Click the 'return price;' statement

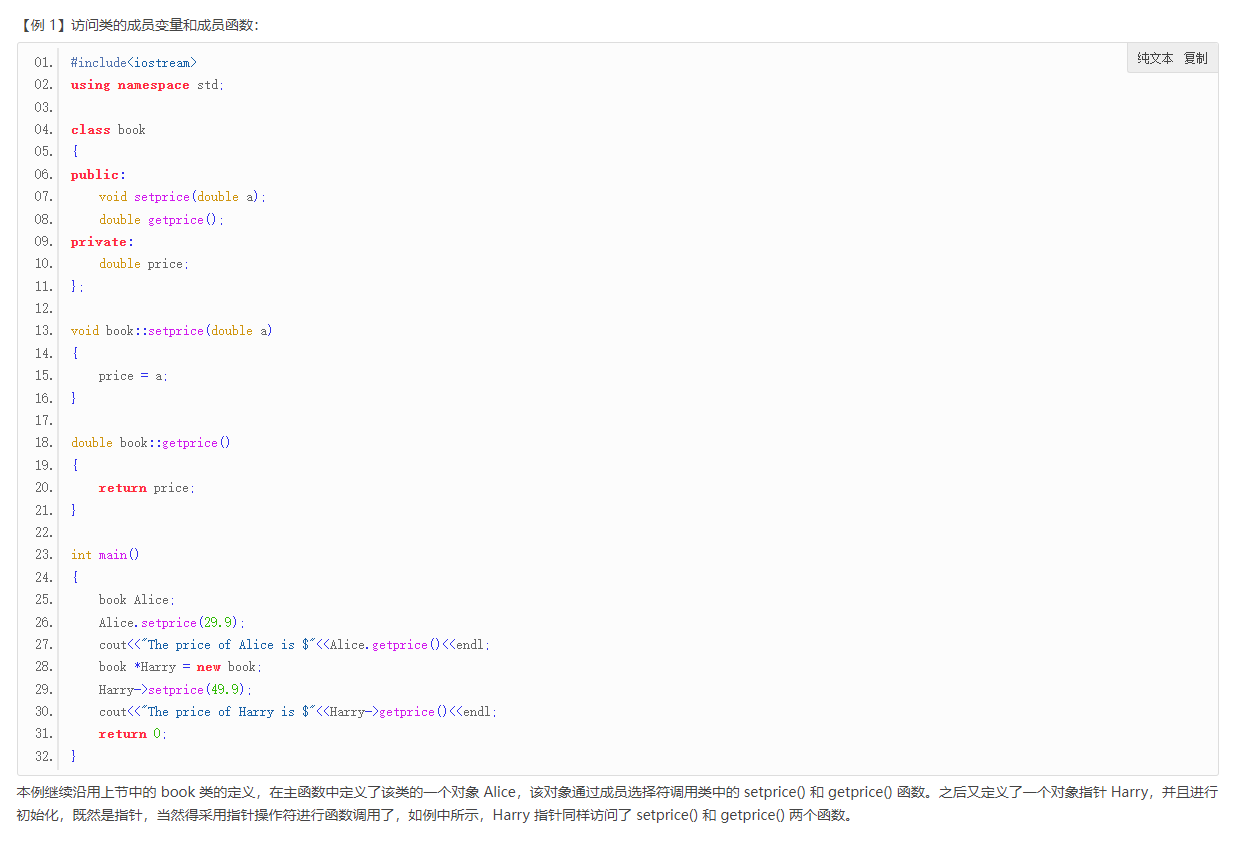coord(147,488)
